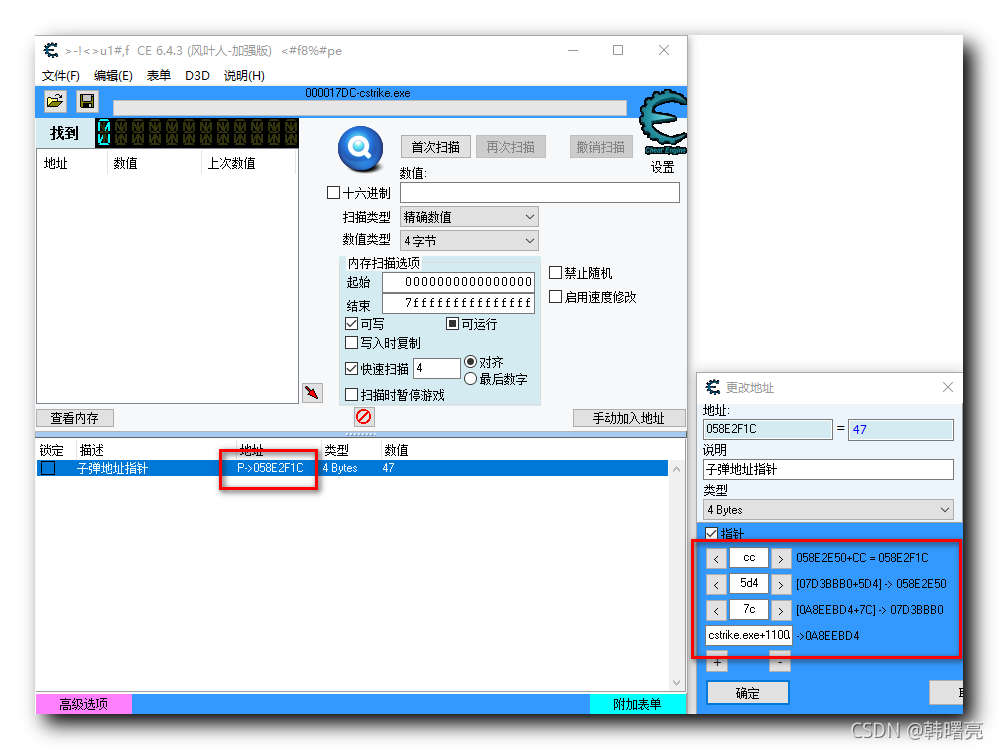Click the Cheat Engine title bar icon
998x749 pixels.
51,50
